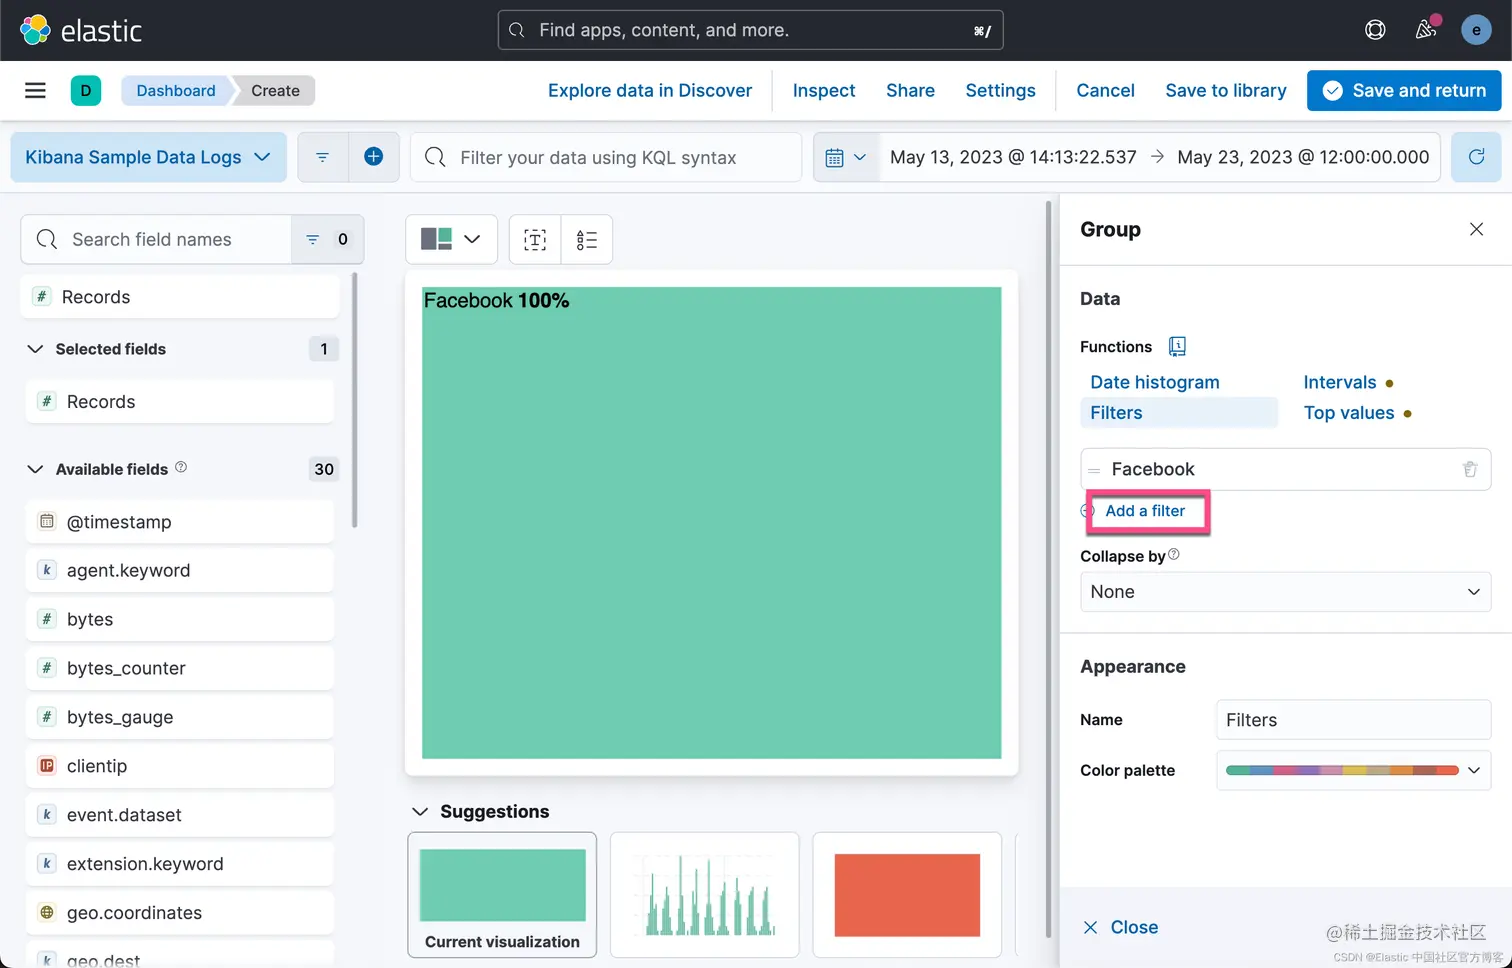Screen dimensions: 1512x968
Task: Add a filter with the plus icon
Action: 373,157
